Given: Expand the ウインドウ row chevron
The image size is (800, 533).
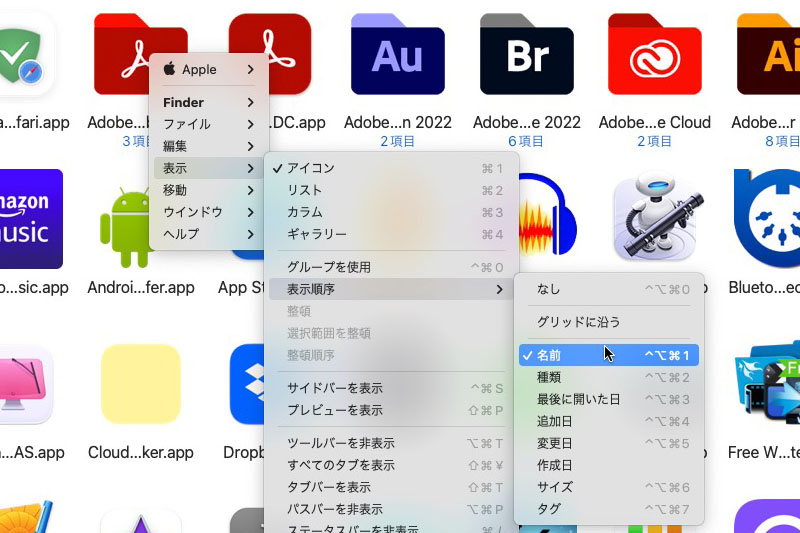Looking at the screenshot, I should pyautogui.click(x=251, y=212).
